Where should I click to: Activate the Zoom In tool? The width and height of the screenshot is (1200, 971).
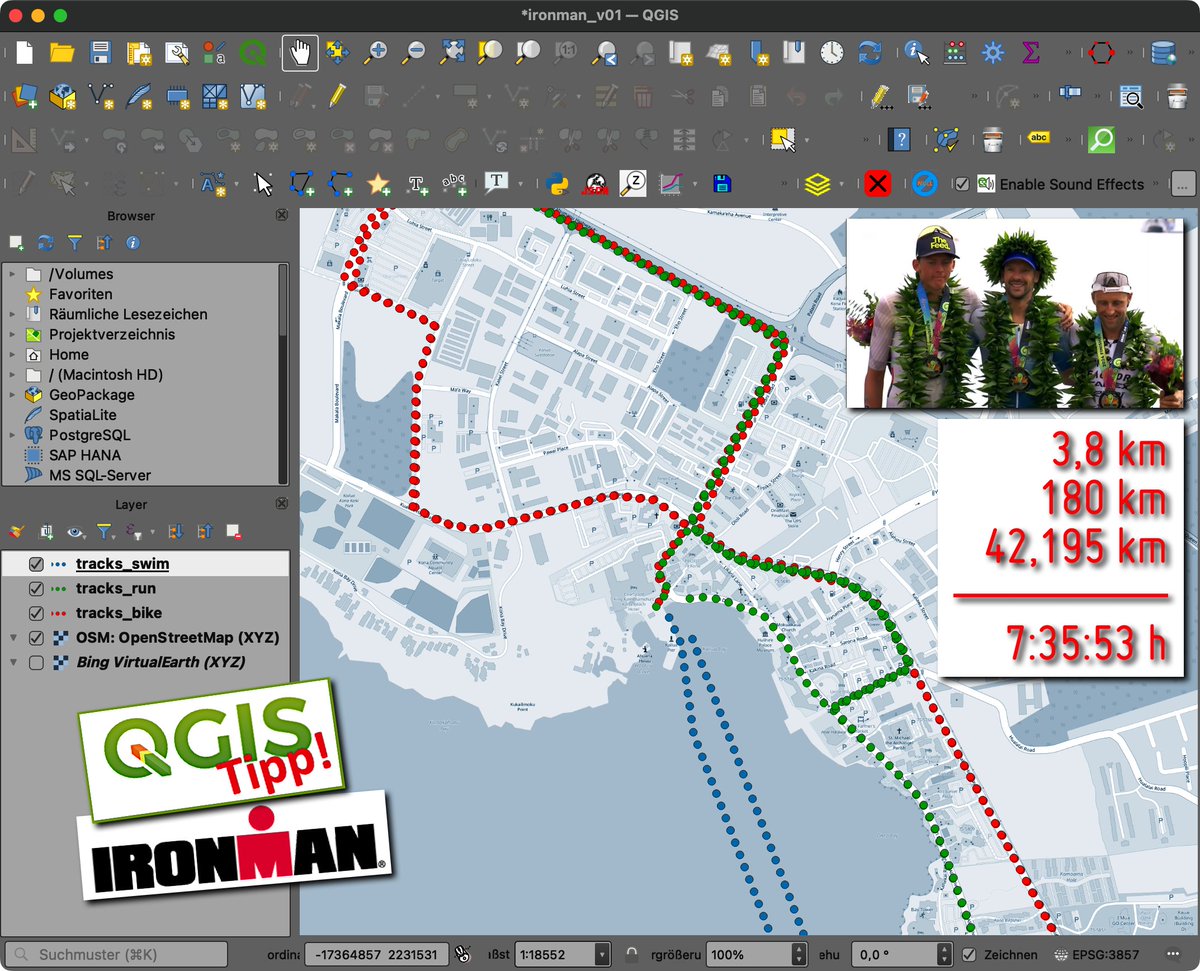click(375, 52)
